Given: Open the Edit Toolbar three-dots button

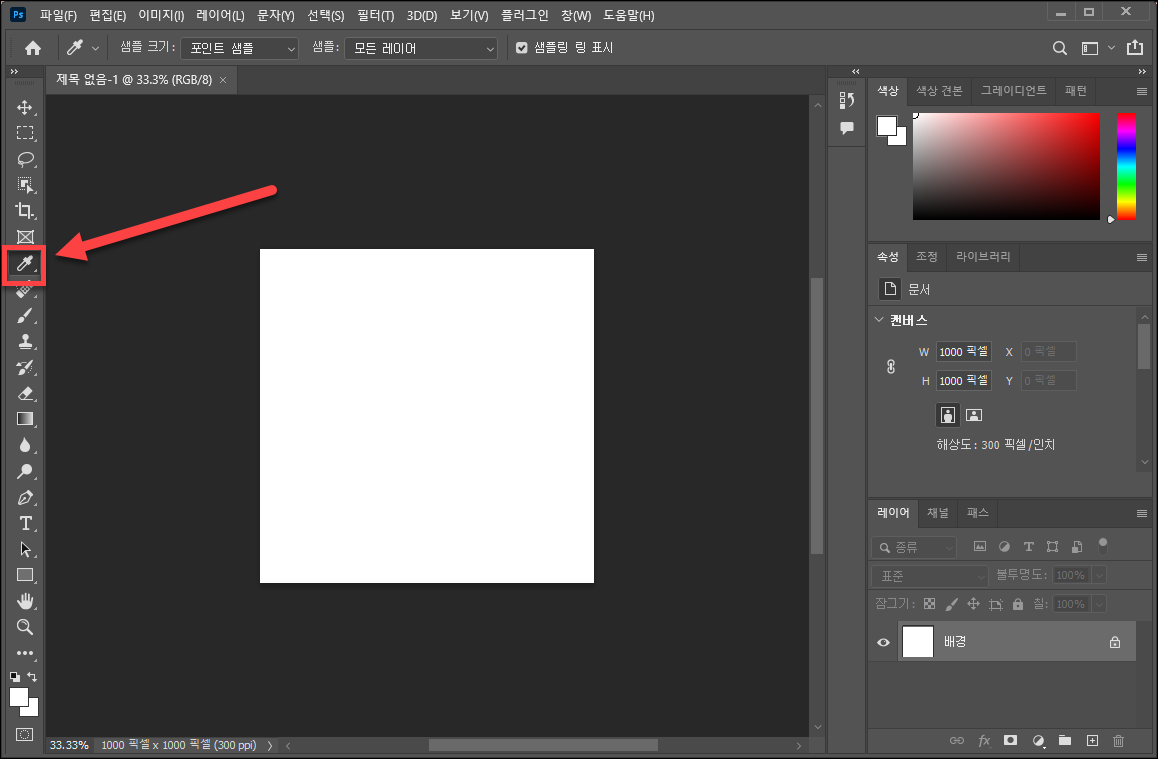Looking at the screenshot, I should click(25, 653).
